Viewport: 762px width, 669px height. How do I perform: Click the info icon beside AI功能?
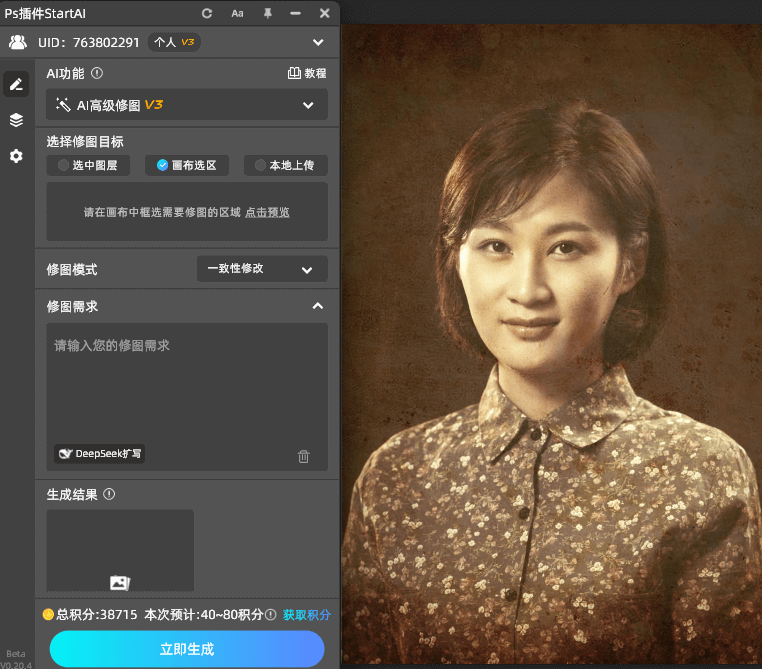click(97, 73)
